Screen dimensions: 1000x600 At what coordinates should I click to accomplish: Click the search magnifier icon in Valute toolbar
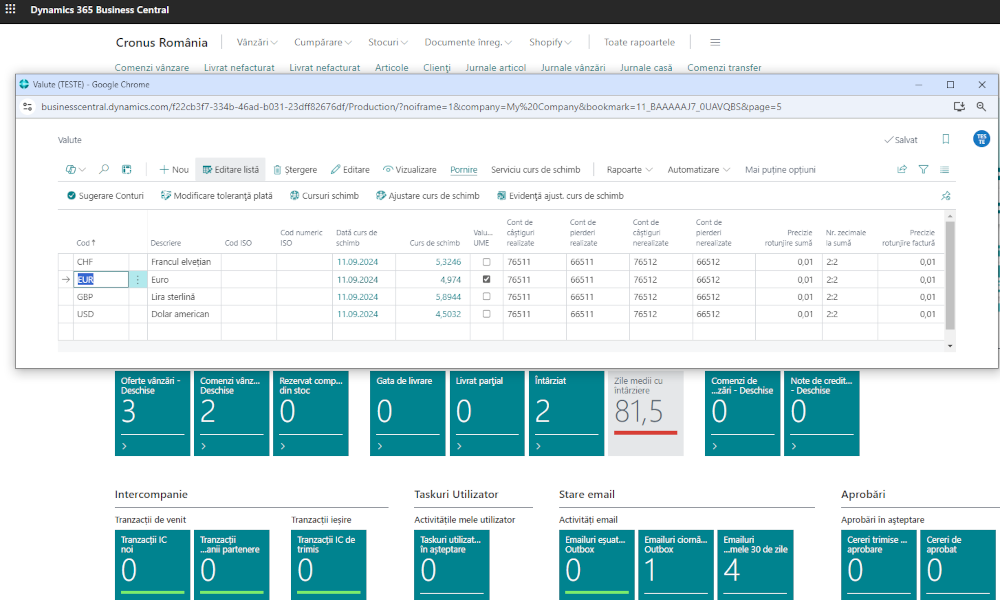(104, 170)
